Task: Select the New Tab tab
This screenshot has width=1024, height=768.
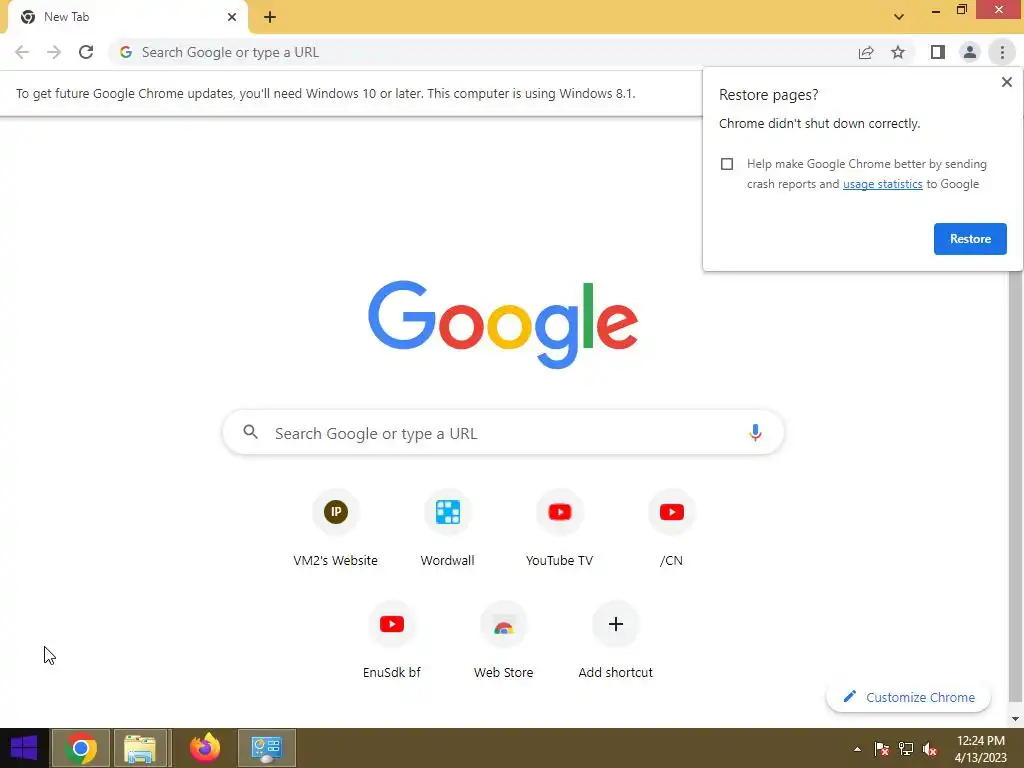Action: tap(127, 17)
